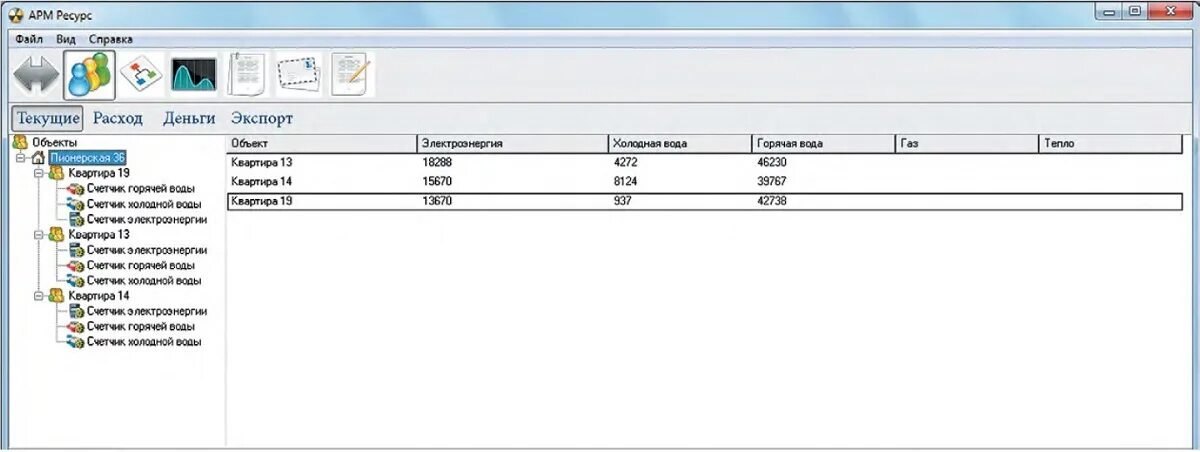Click electricity value 18288
1200x452 pixels.
click(438, 162)
